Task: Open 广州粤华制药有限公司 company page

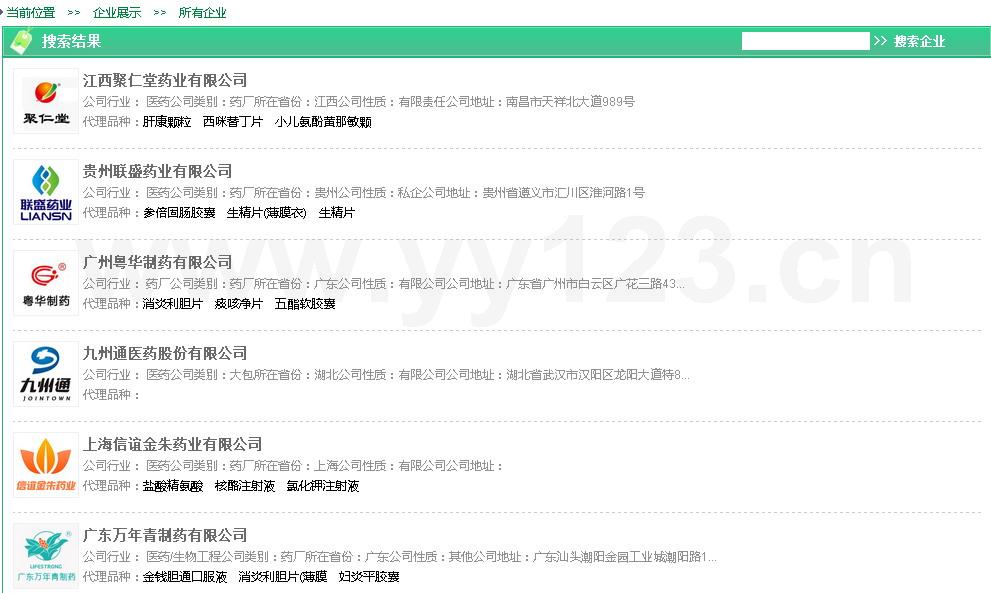Action: (157, 262)
